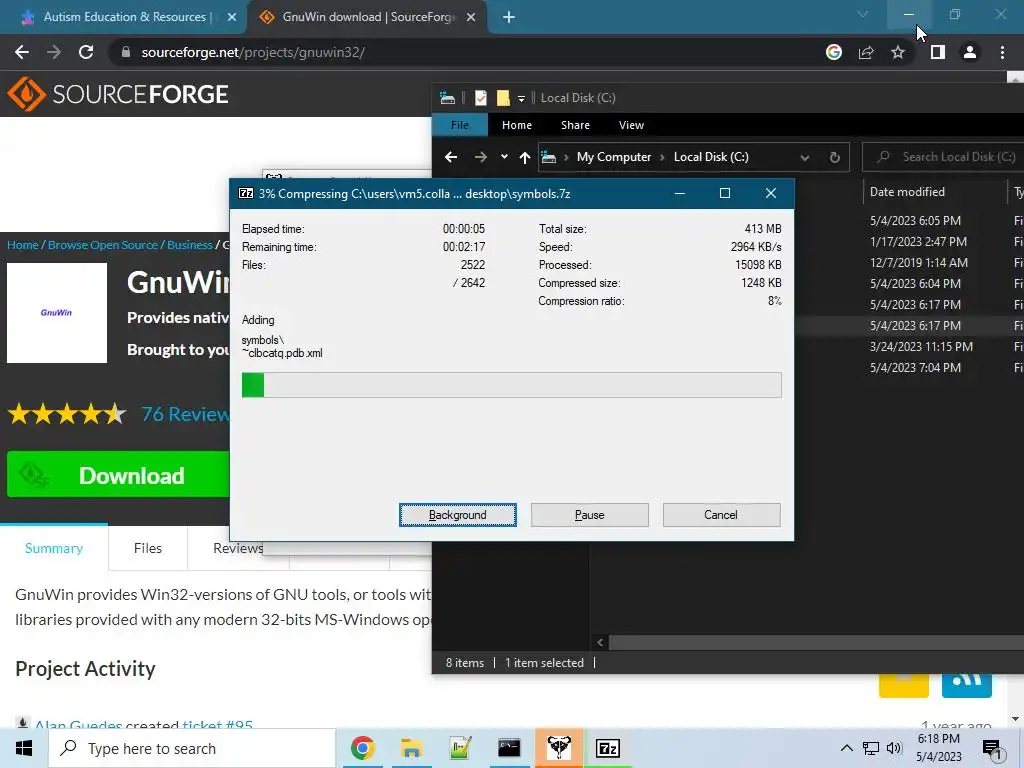This screenshot has width=1024, height=768.
Task: Click the Search Local Disk (C:) field
Action: 944,157
